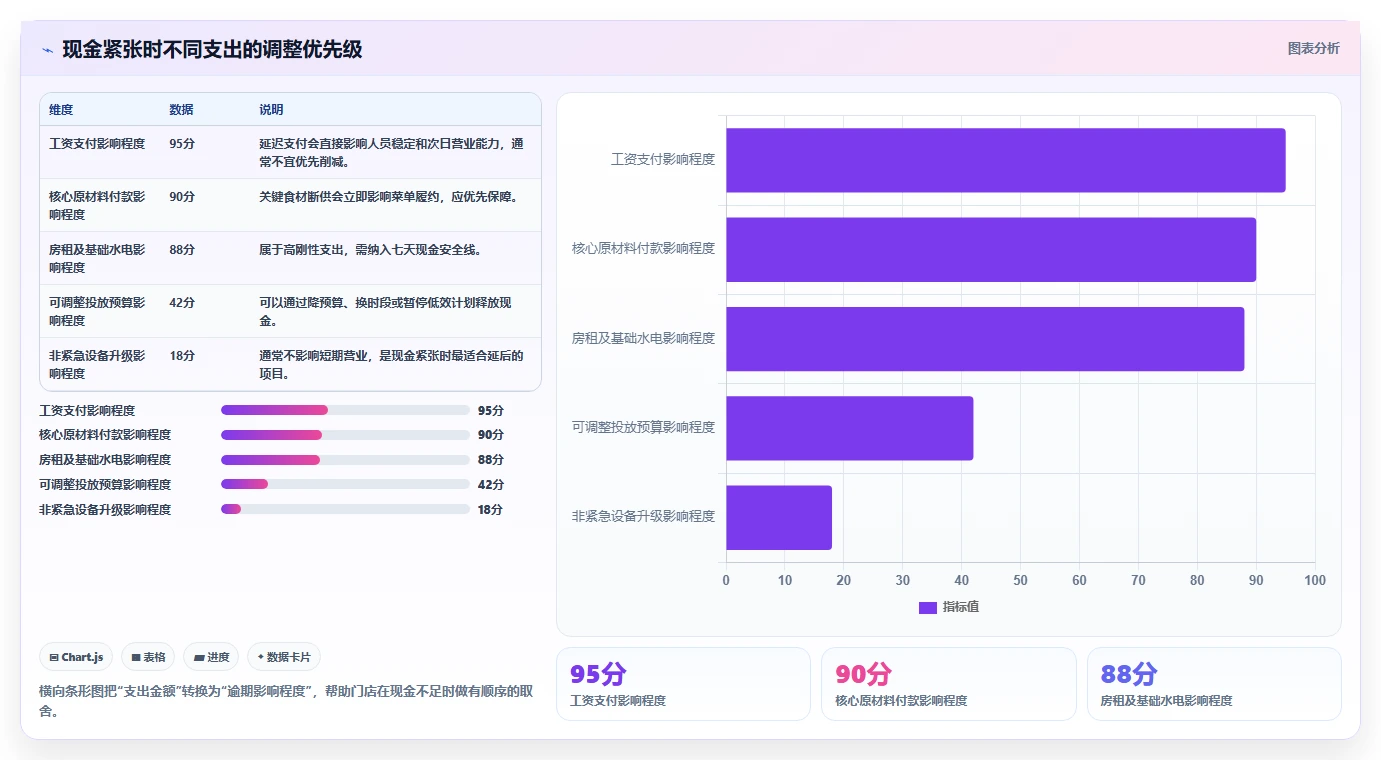Click table cell 工资支付影响程度
Viewport: 1381px width, 760px height.
tap(97, 144)
